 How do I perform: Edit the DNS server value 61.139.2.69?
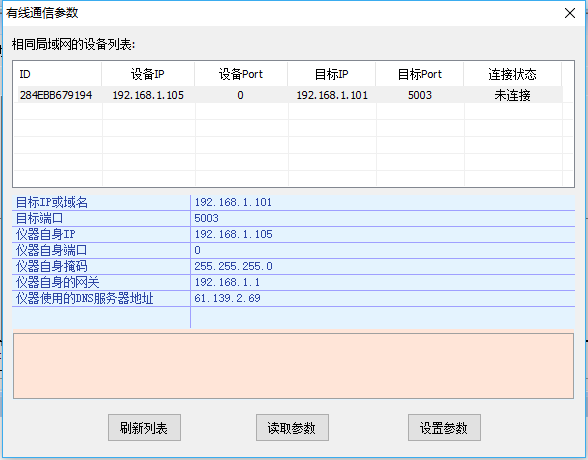tap(383, 298)
